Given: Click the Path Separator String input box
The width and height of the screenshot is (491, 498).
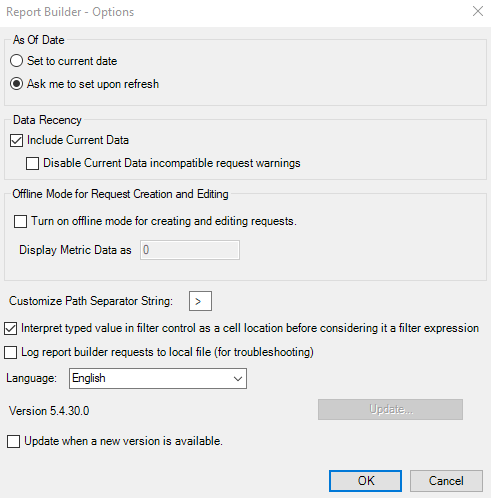Looking at the screenshot, I should (200, 301).
